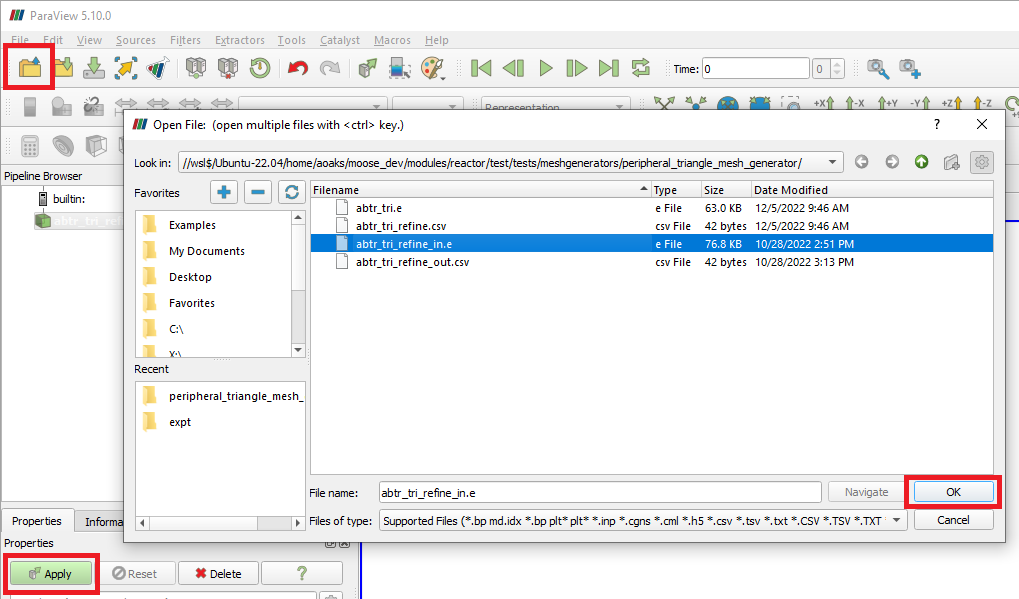Set view direction to +Y

click(x=888, y=103)
